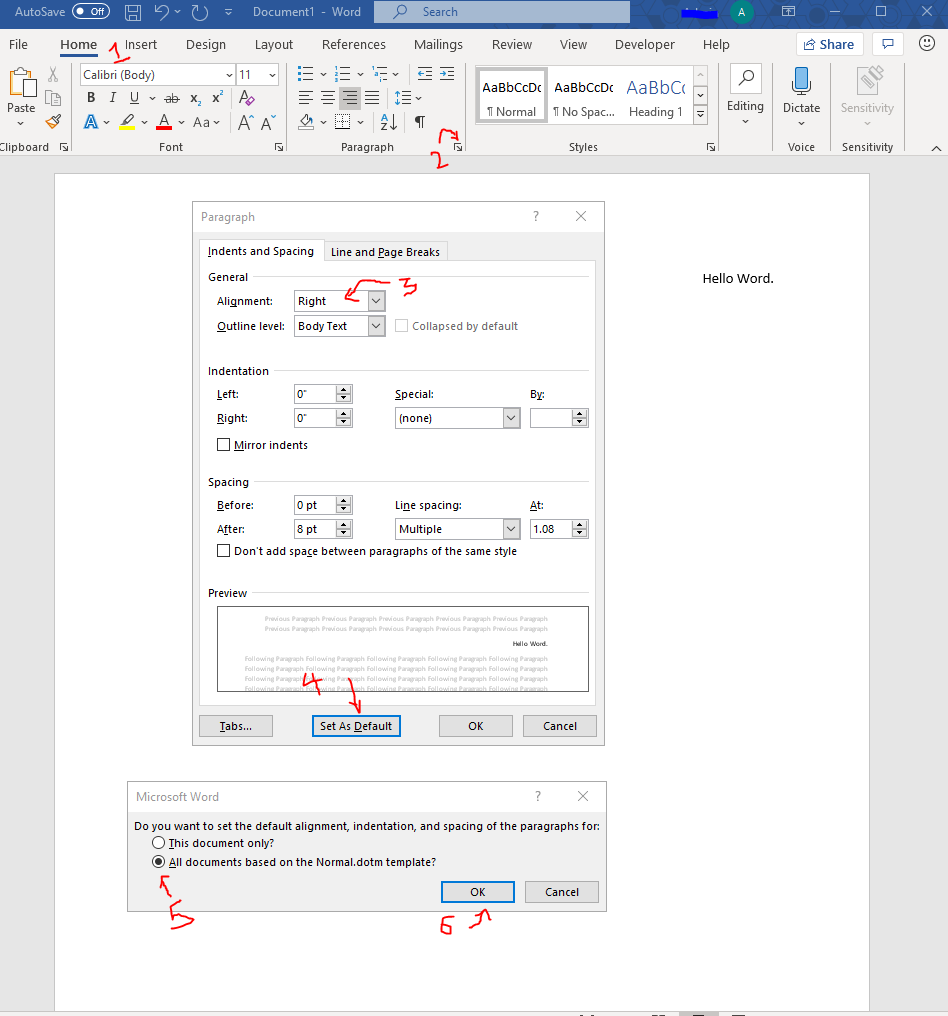Viewport: 948px width, 1016px height.
Task: Toggle bold formatting
Action: pos(90,97)
